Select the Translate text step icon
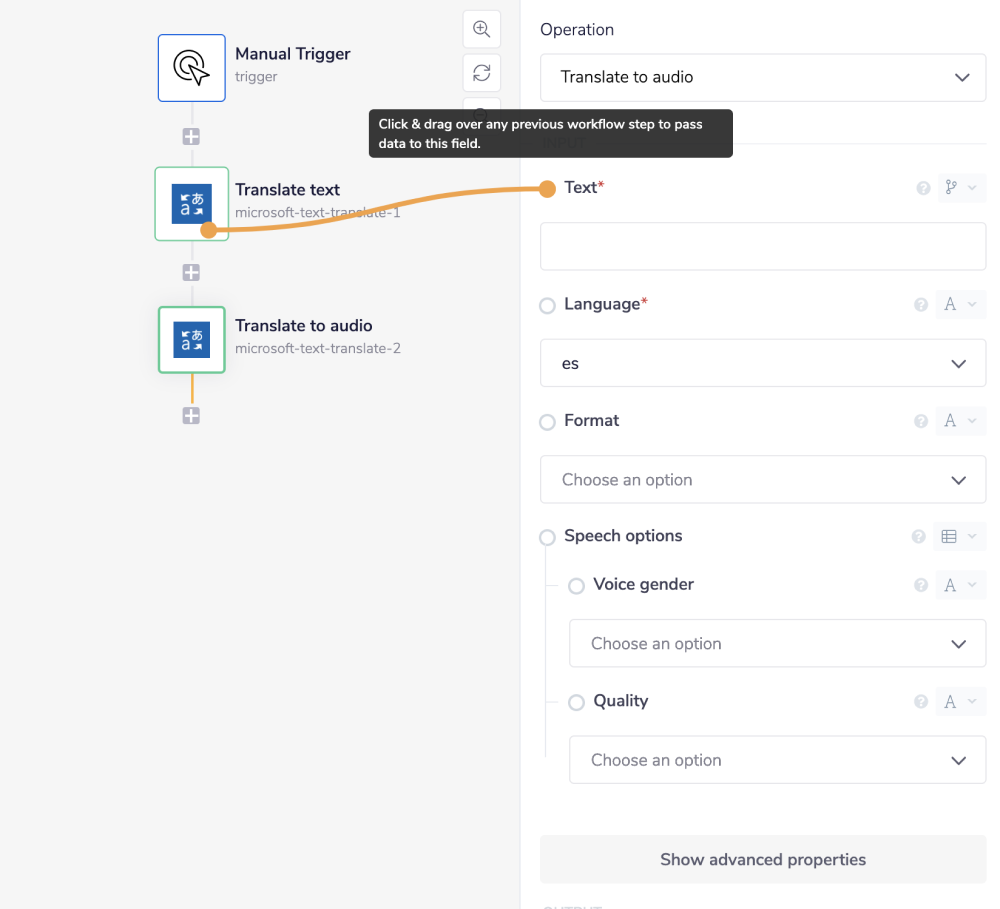Screen dimensions: 1000x909 tap(191, 204)
